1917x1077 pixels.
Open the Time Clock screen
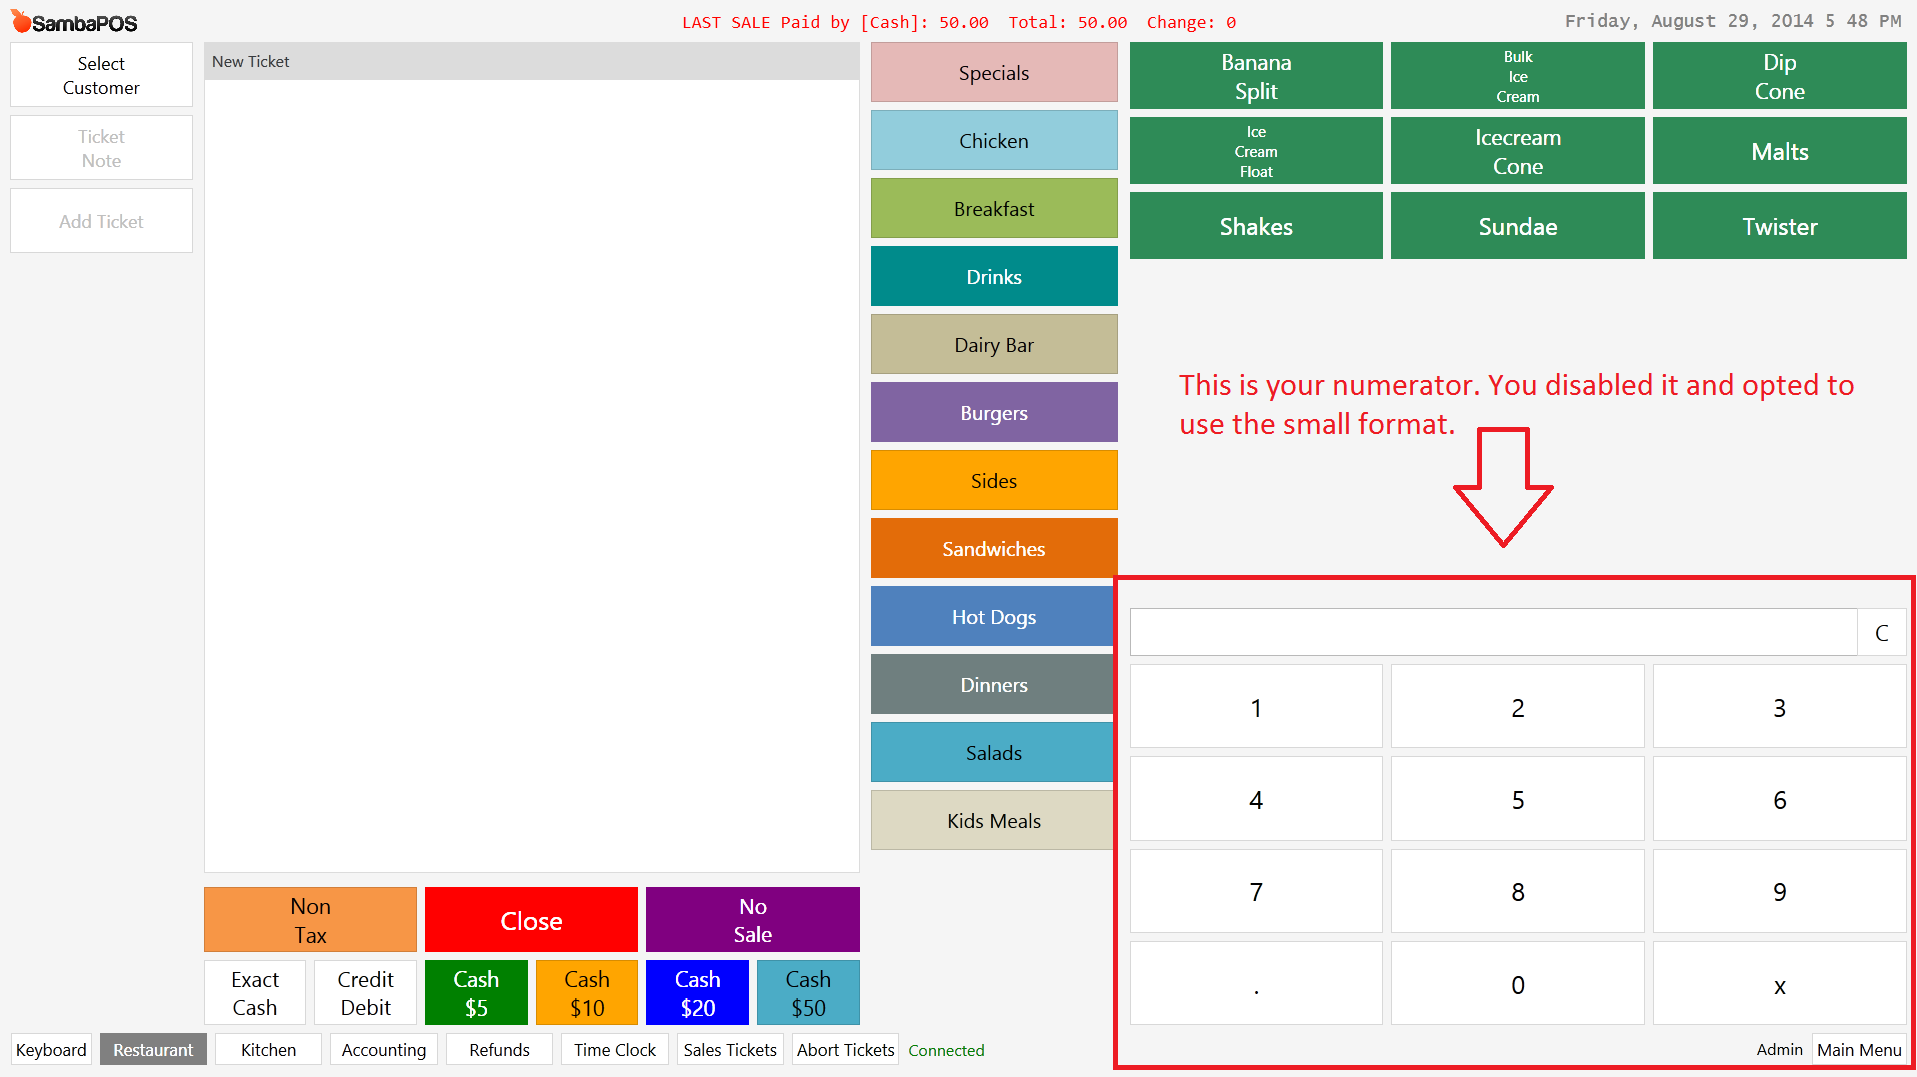(x=614, y=1050)
